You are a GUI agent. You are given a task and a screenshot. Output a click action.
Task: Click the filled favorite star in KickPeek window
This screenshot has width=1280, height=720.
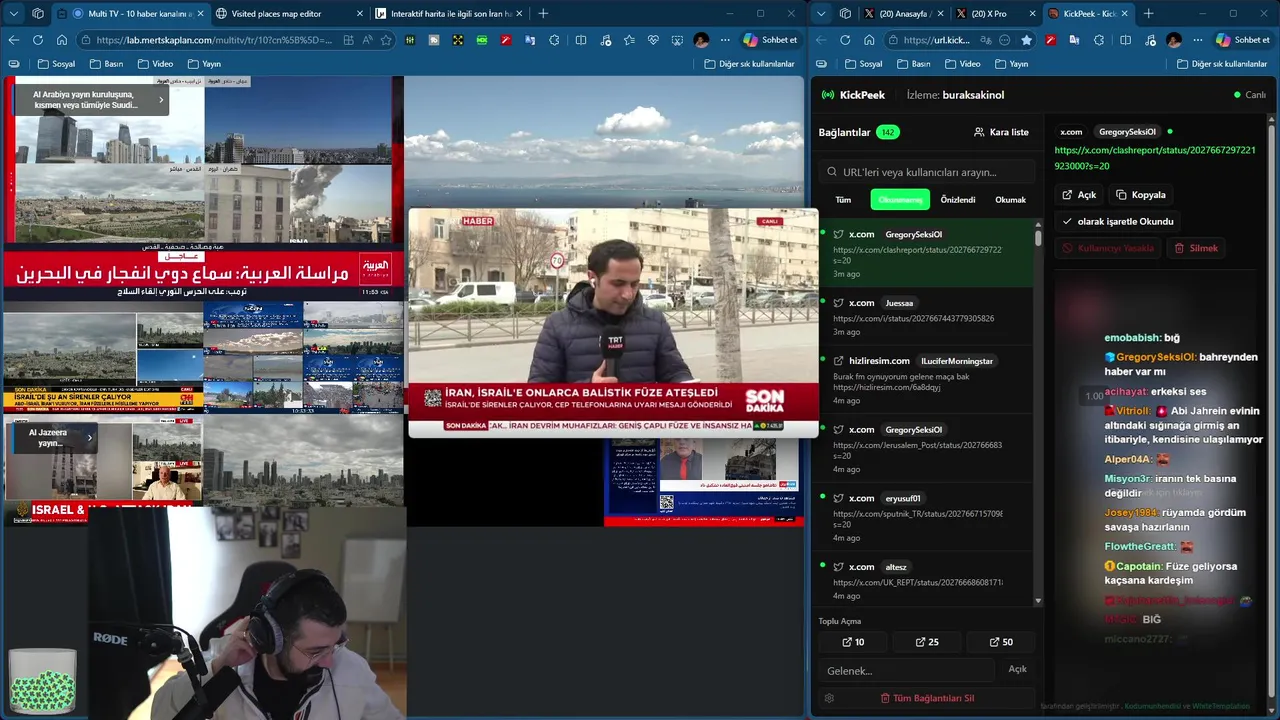point(1026,40)
